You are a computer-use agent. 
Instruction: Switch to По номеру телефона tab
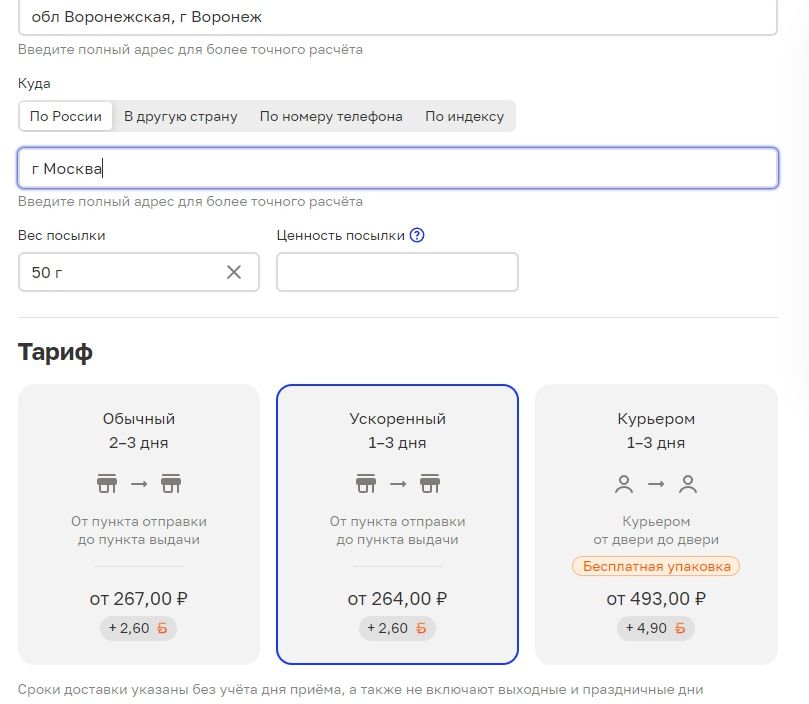tap(331, 116)
